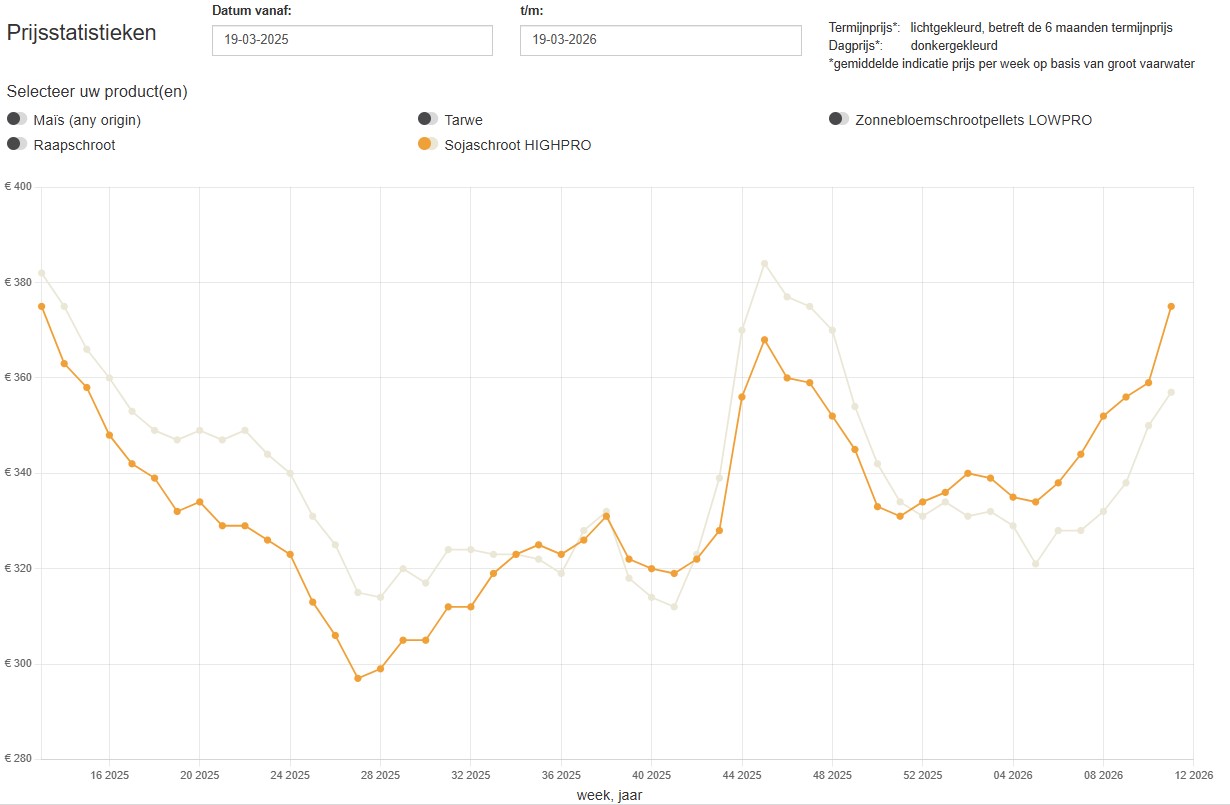Click the Prijsstatistieken page title
Viewport: 1230px width, 805px height.
click(x=82, y=32)
